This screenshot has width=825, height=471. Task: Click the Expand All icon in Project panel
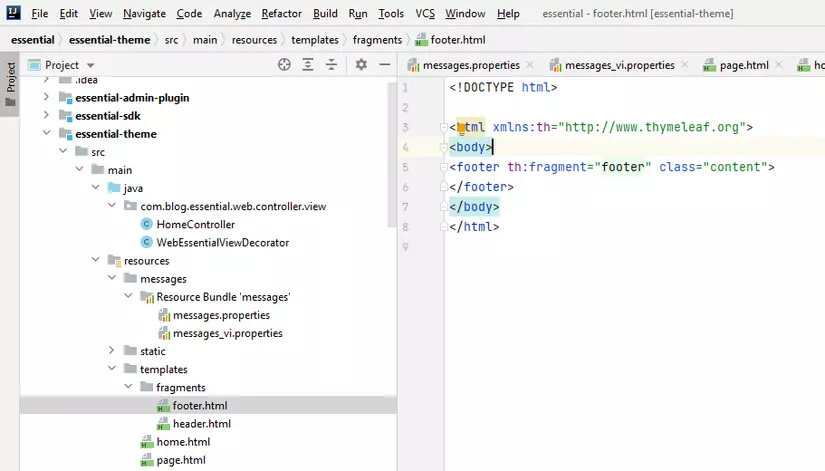point(308,65)
